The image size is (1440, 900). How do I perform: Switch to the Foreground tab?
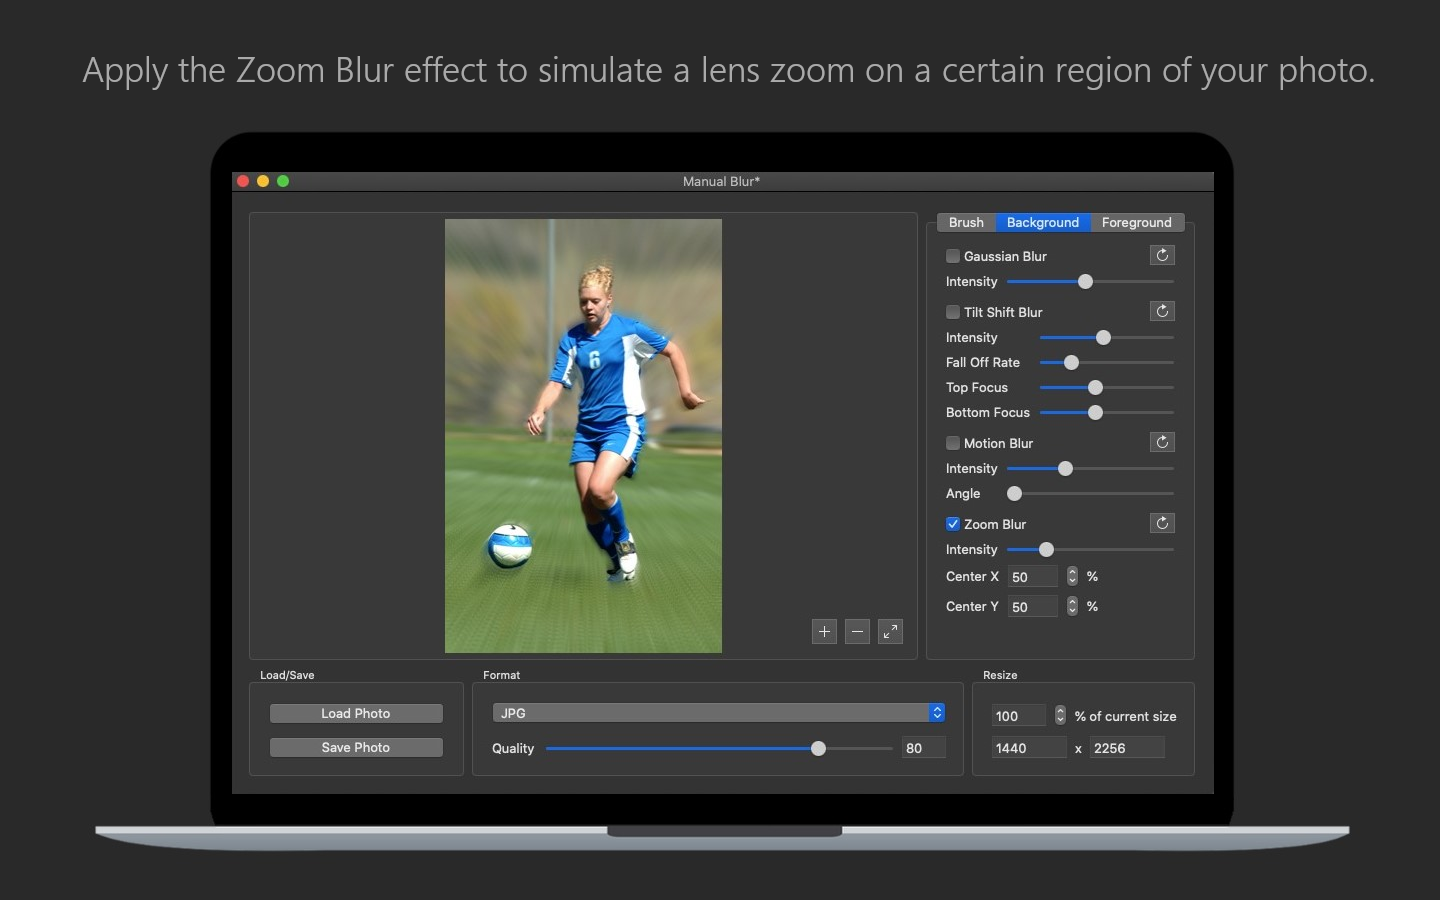pos(1136,222)
